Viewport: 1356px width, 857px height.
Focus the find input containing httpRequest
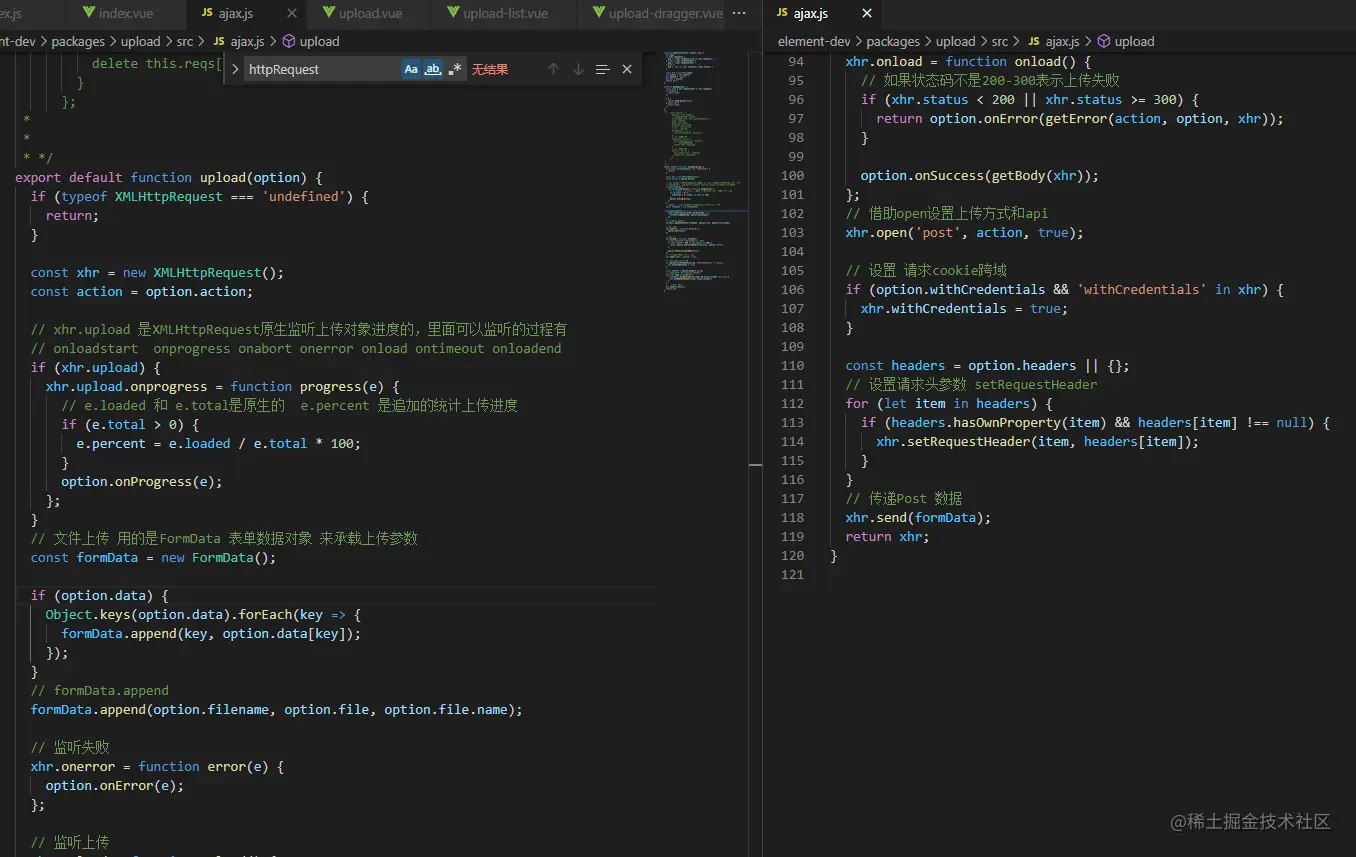pos(320,69)
